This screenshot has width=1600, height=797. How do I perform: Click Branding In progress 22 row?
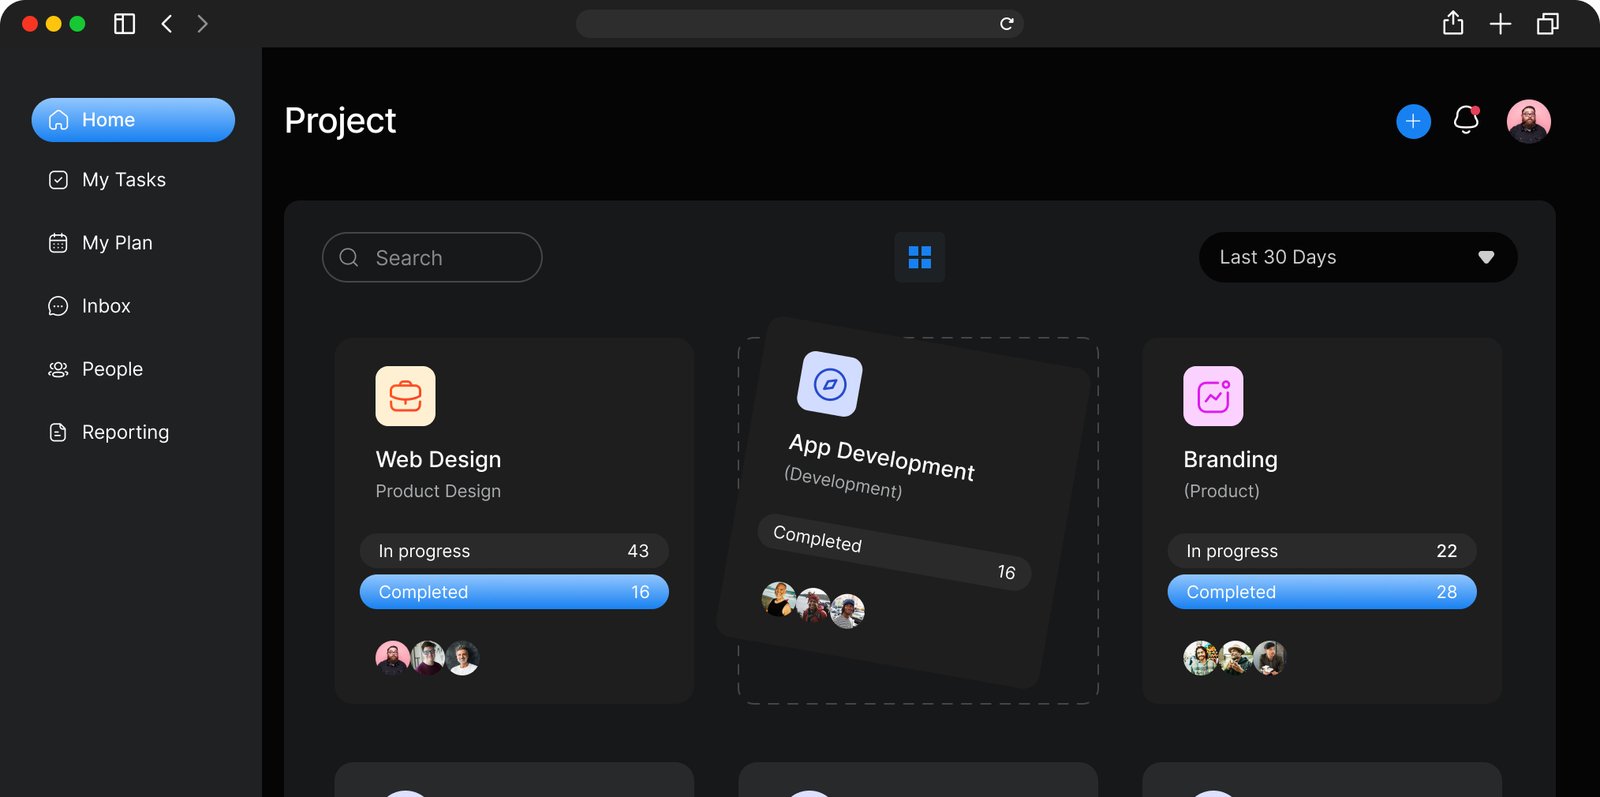coord(1321,551)
